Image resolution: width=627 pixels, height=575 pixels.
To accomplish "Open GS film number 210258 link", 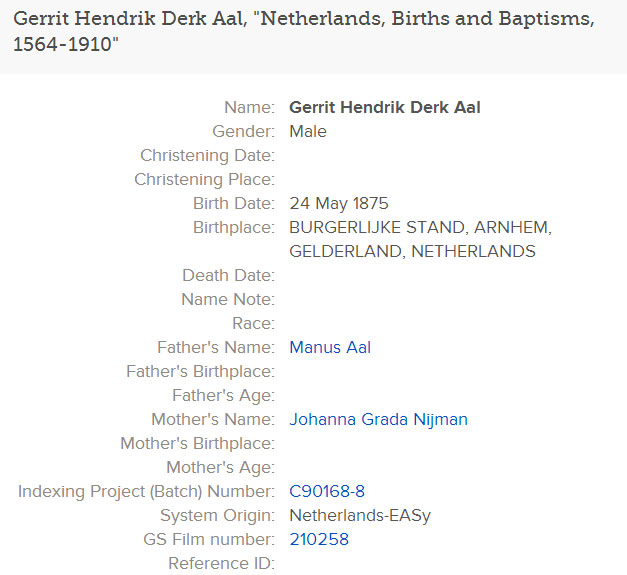I will pos(319,540).
